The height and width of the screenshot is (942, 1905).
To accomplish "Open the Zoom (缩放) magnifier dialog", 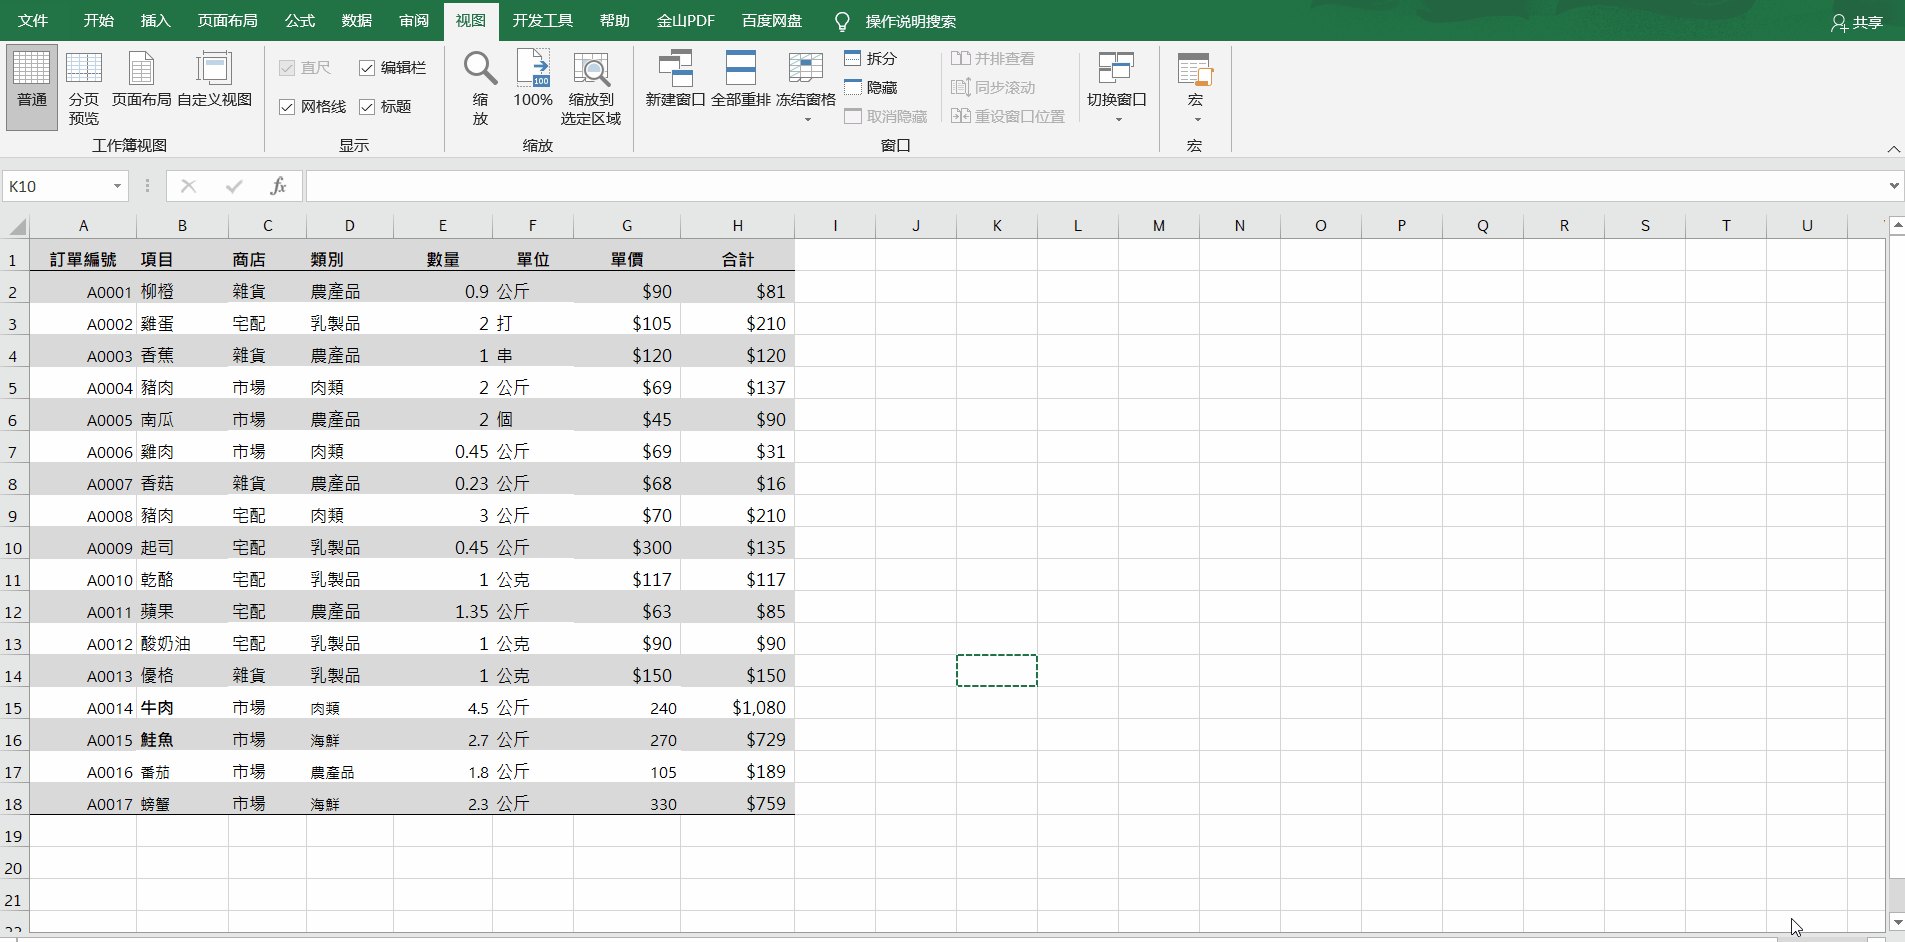I will (x=480, y=86).
